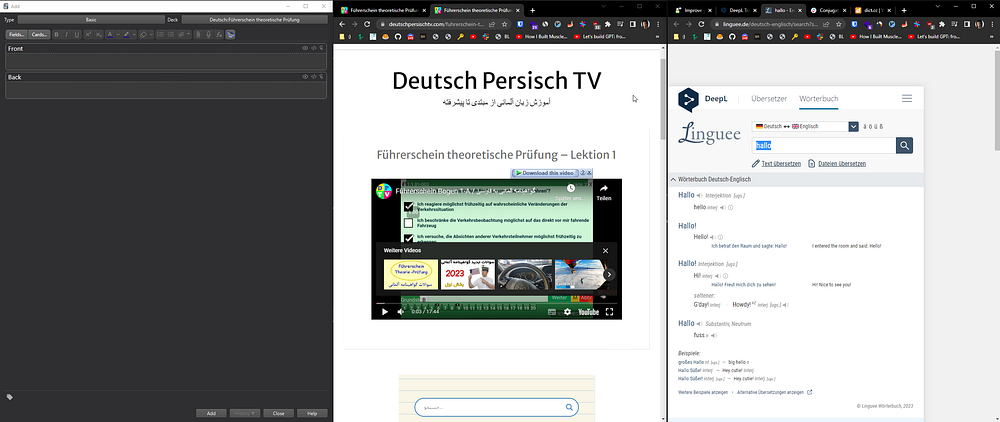1000x422 pixels.
Task: Click the Linguee search magnifier button
Action: [904, 145]
